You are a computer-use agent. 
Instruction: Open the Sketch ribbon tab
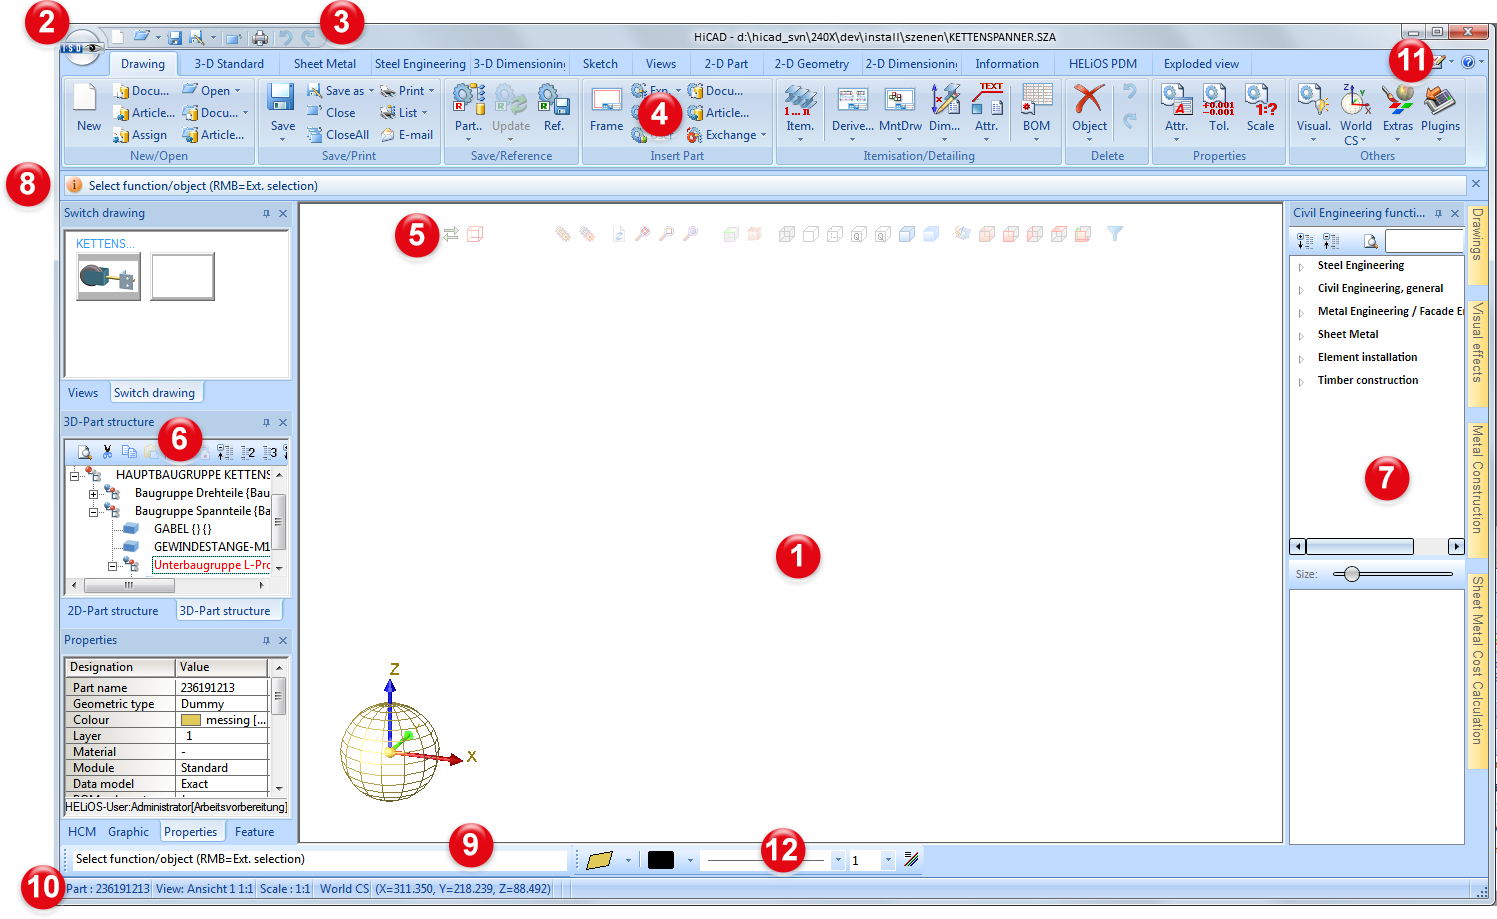tap(600, 64)
